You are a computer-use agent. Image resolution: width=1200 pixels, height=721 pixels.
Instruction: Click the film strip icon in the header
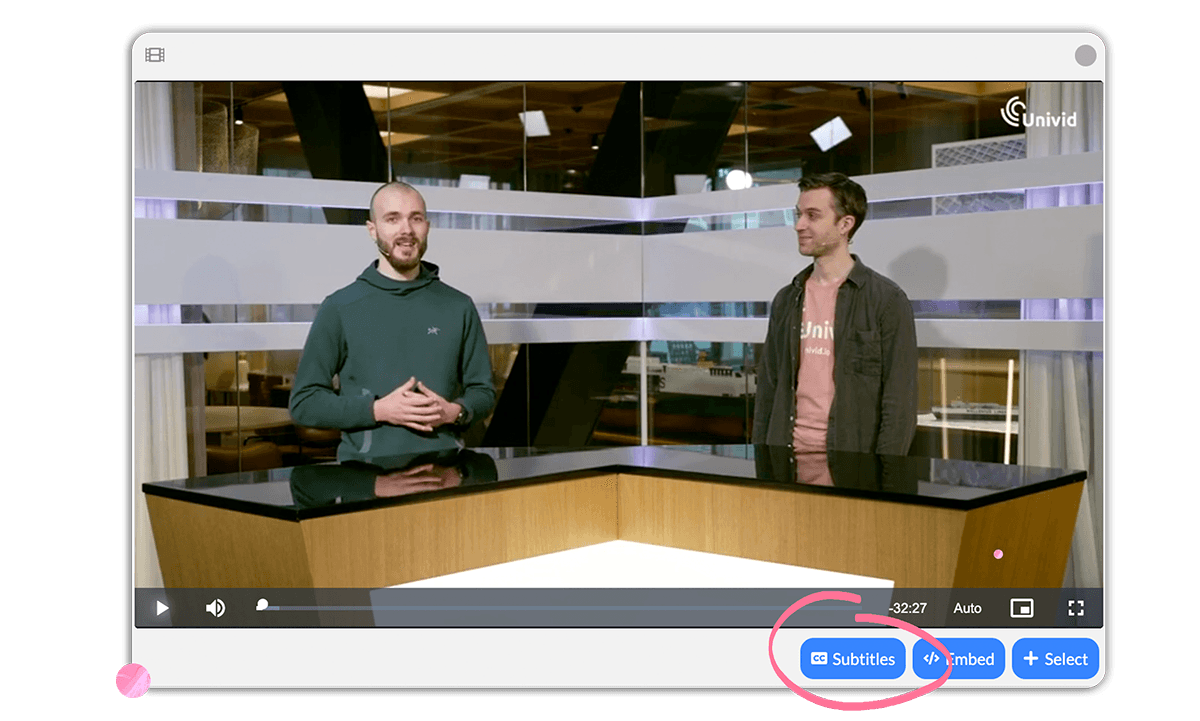point(155,55)
